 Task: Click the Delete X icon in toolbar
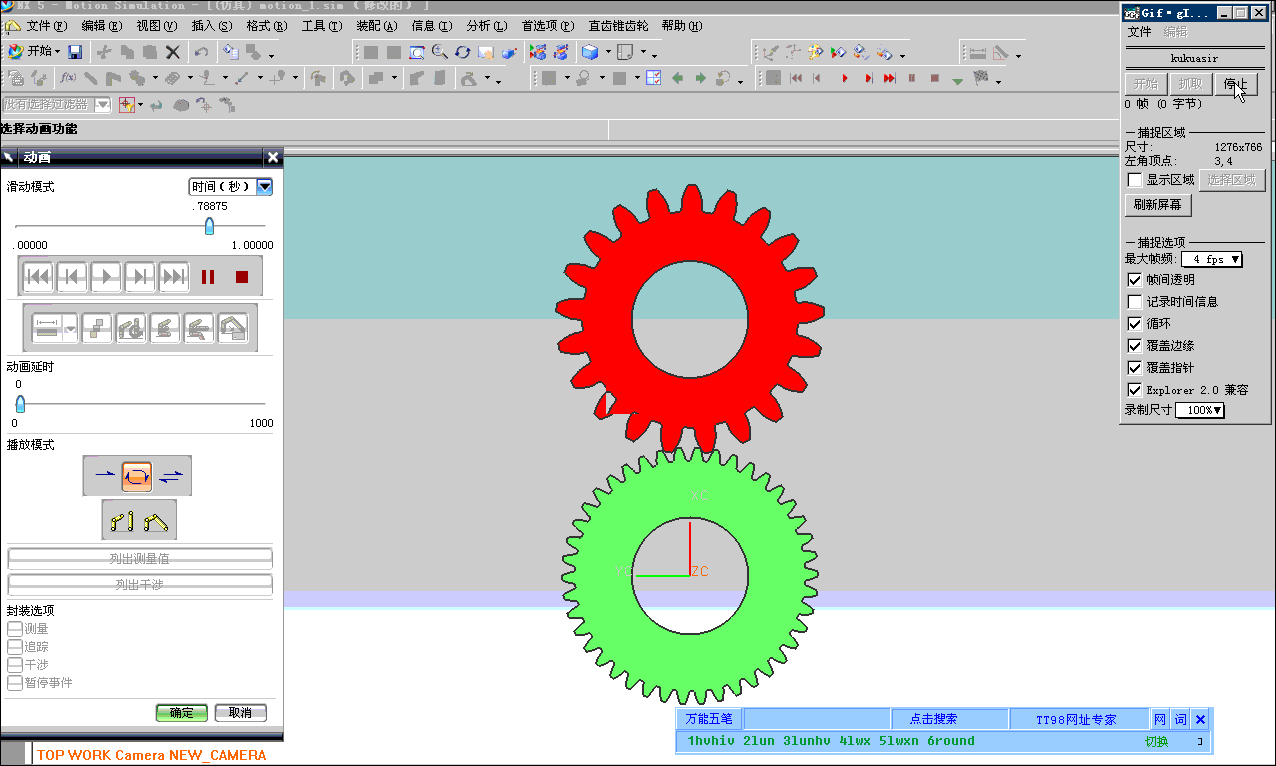click(173, 52)
